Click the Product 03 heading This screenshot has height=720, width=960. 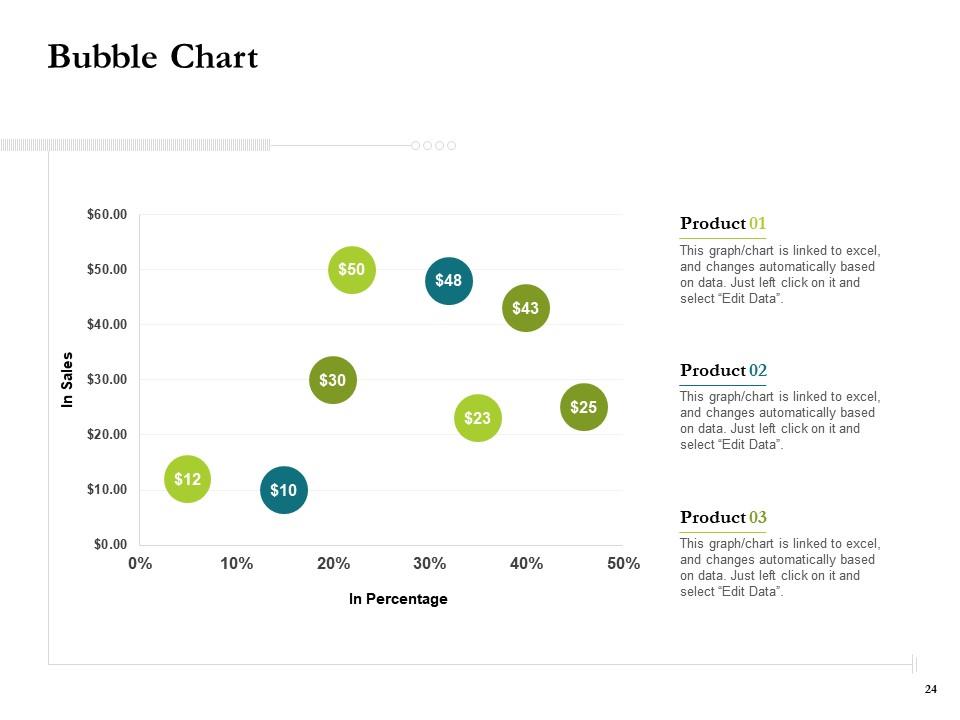point(723,517)
